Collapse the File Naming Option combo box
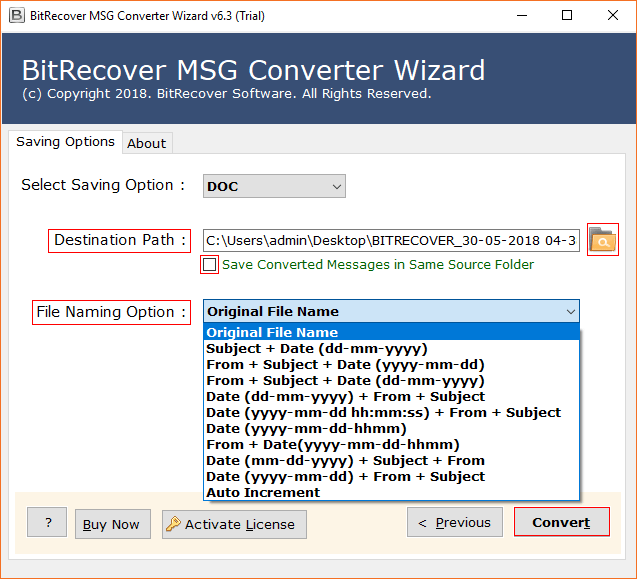The image size is (637, 579). (391, 311)
